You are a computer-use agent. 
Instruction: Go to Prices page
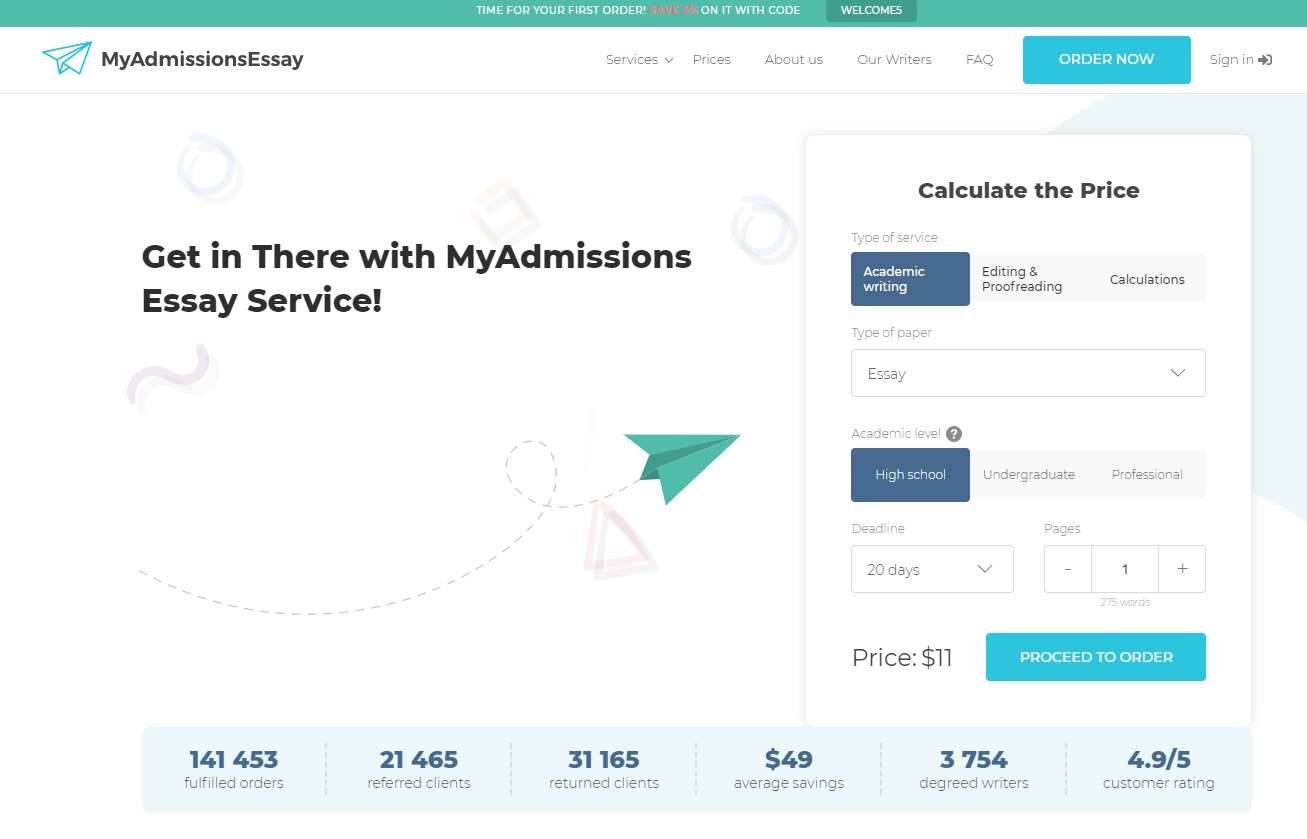tap(711, 60)
